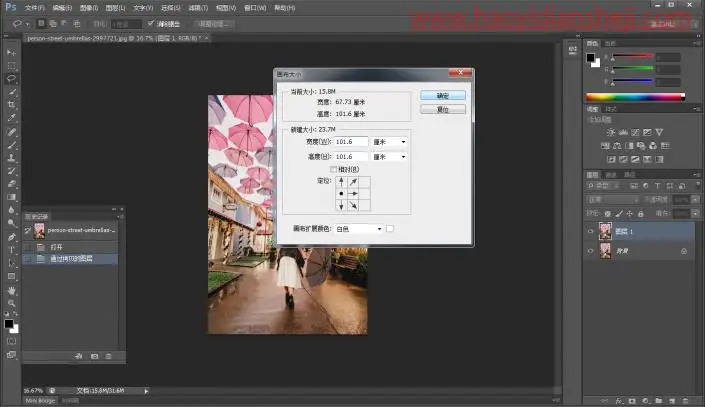The height and width of the screenshot is (407, 705).
Task: Open layer fill dropdown arrow
Action: (695, 213)
